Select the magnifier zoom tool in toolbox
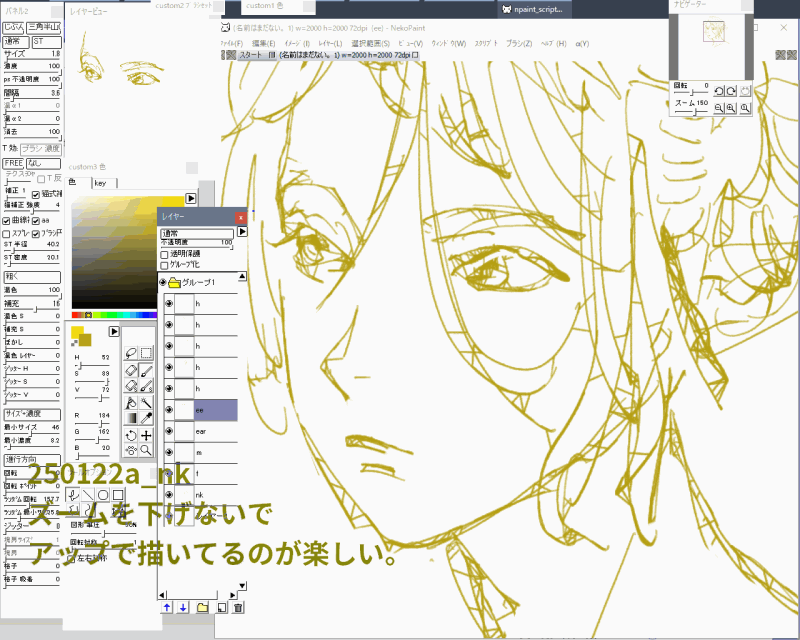 (146, 450)
